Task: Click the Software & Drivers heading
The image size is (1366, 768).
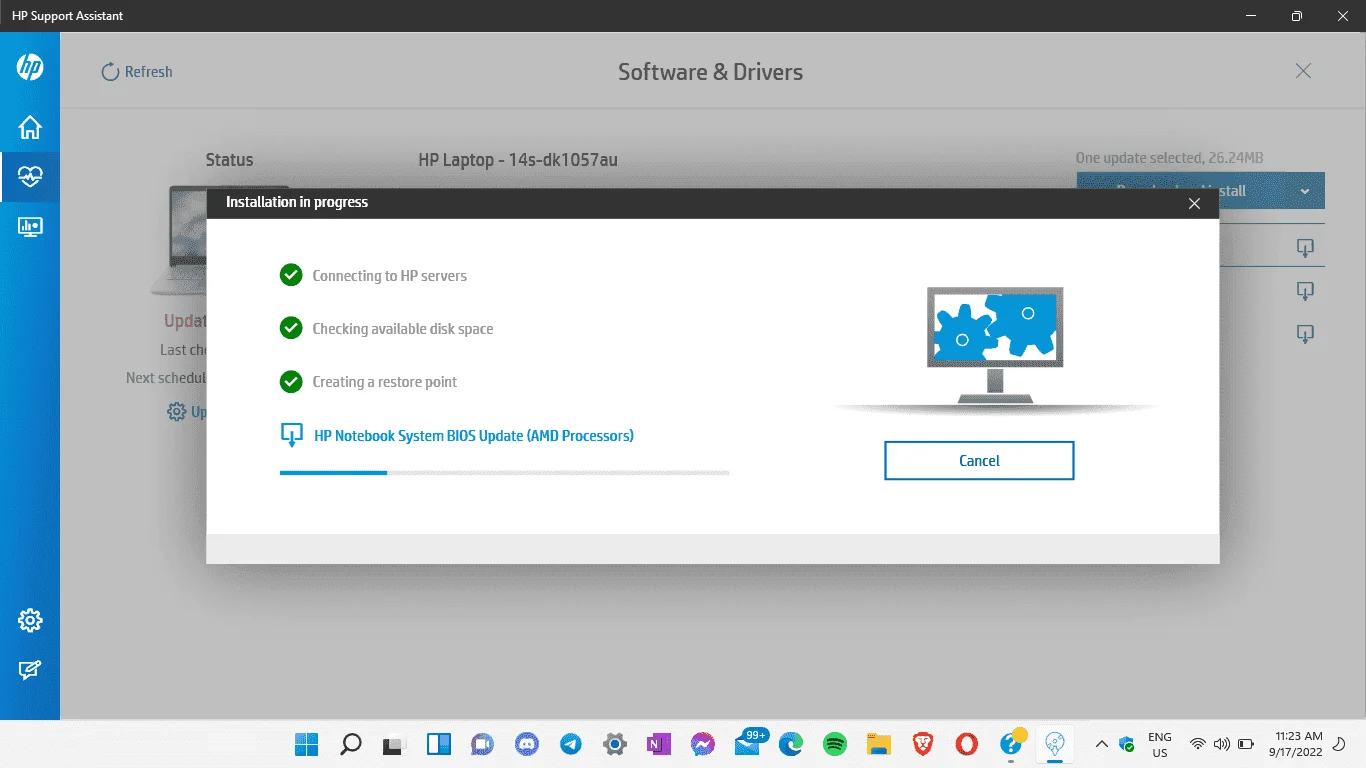Action: [710, 72]
